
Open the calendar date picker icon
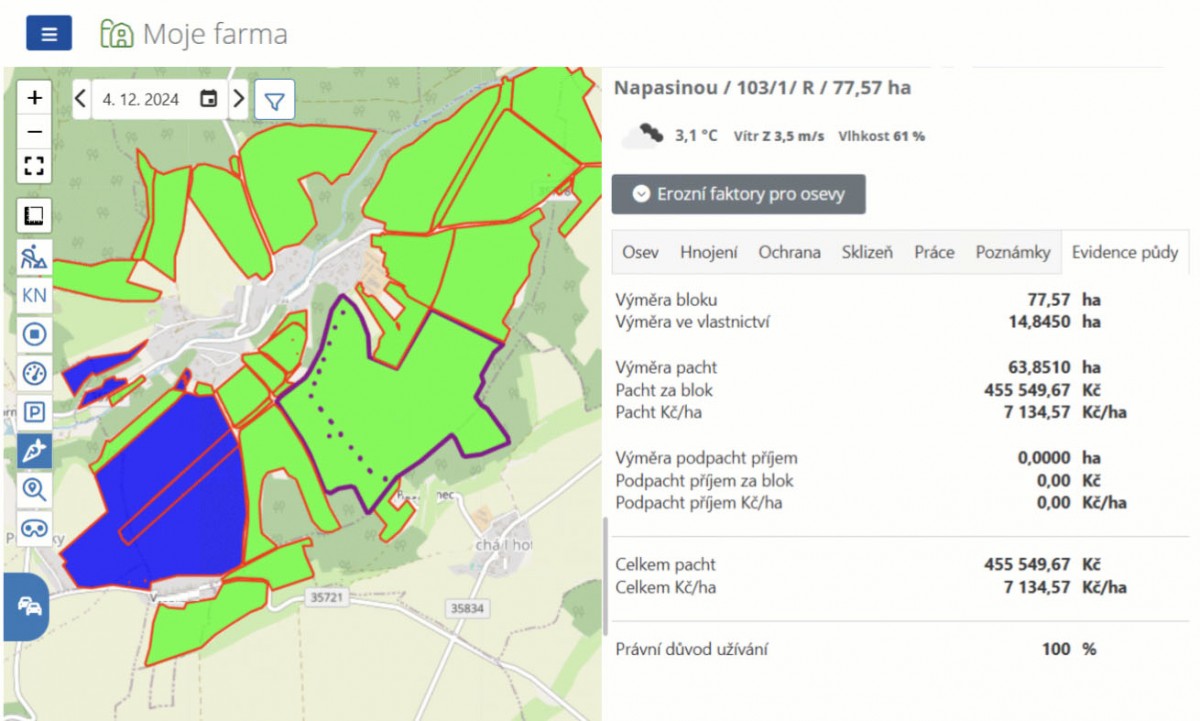[x=208, y=99]
